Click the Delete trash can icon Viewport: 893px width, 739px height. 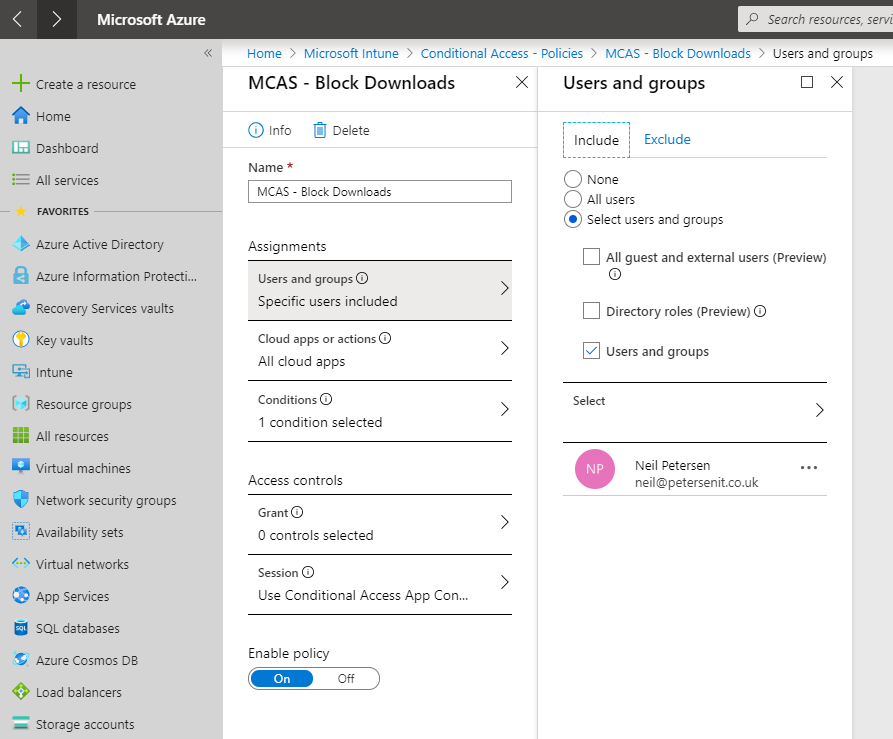pos(319,130)
